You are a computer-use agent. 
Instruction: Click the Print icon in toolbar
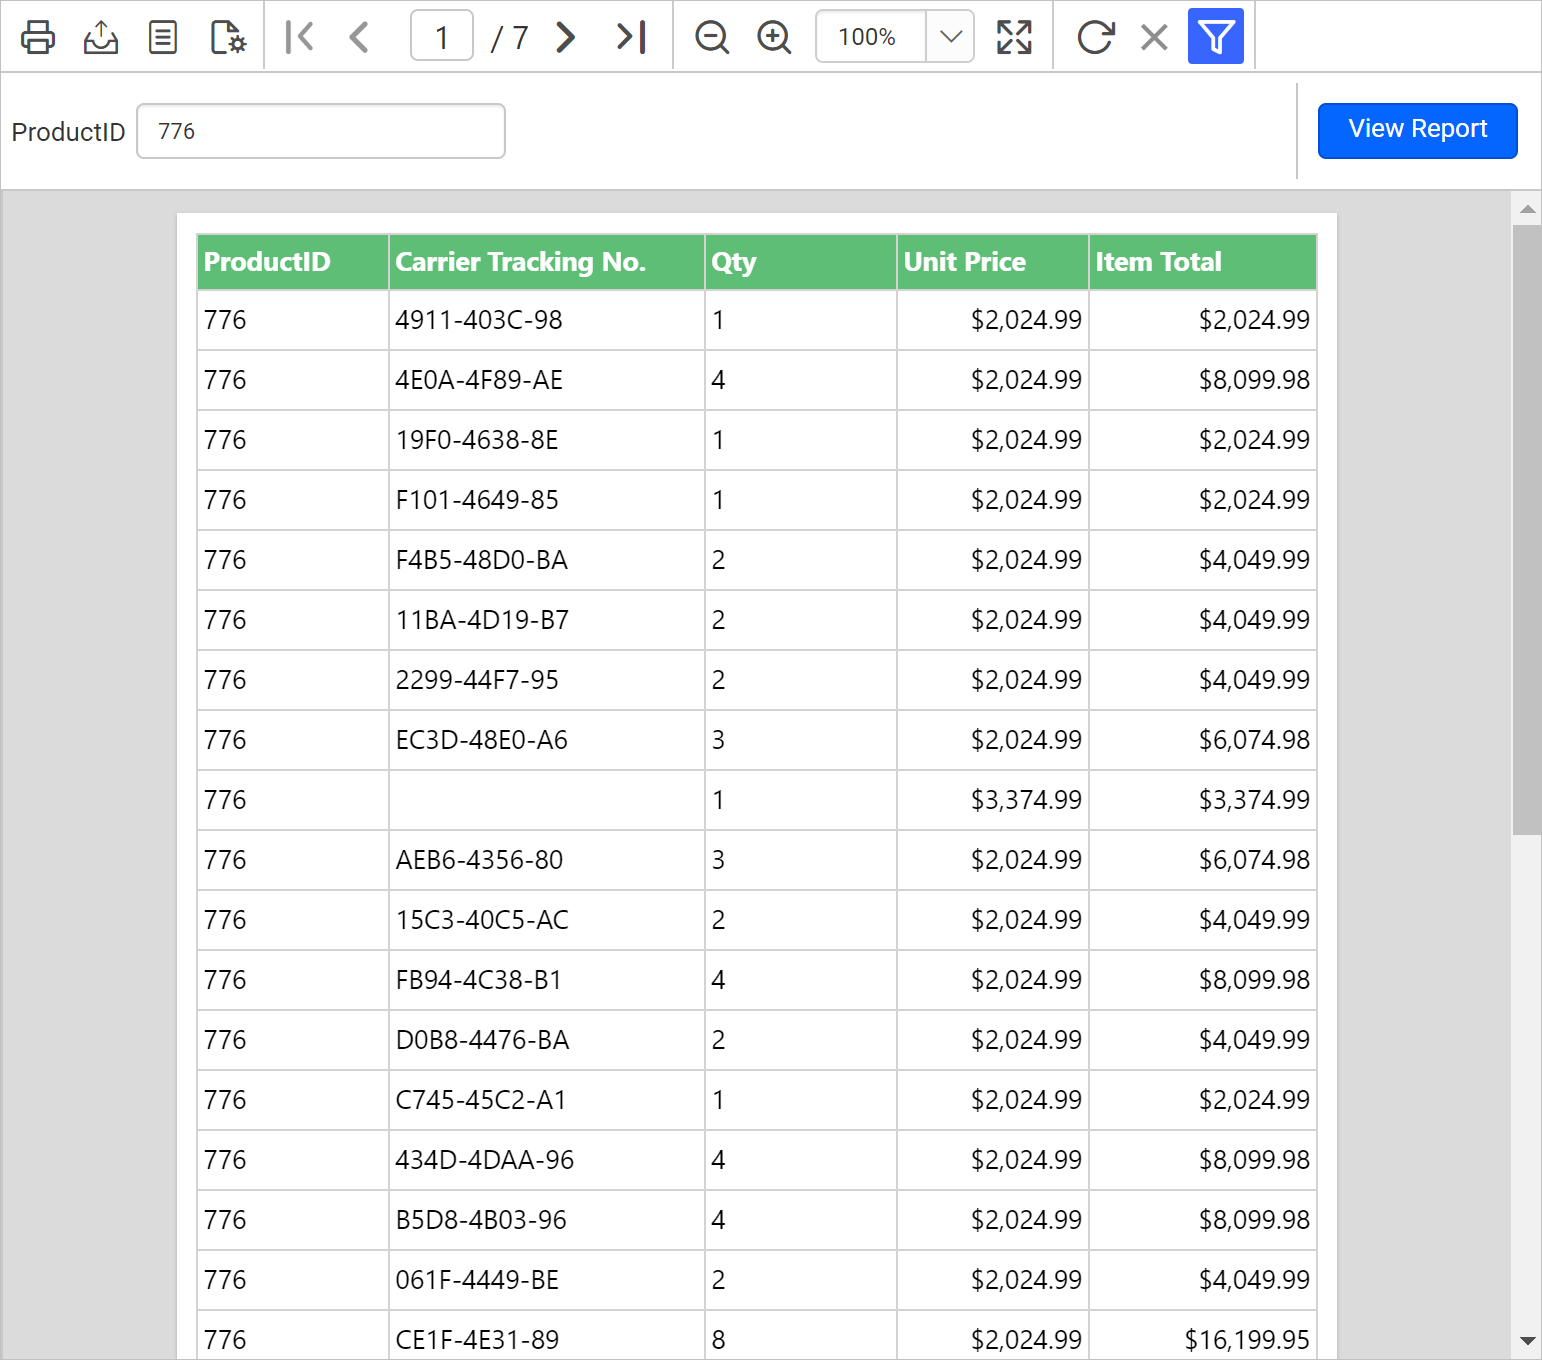[x=38, y=37]
